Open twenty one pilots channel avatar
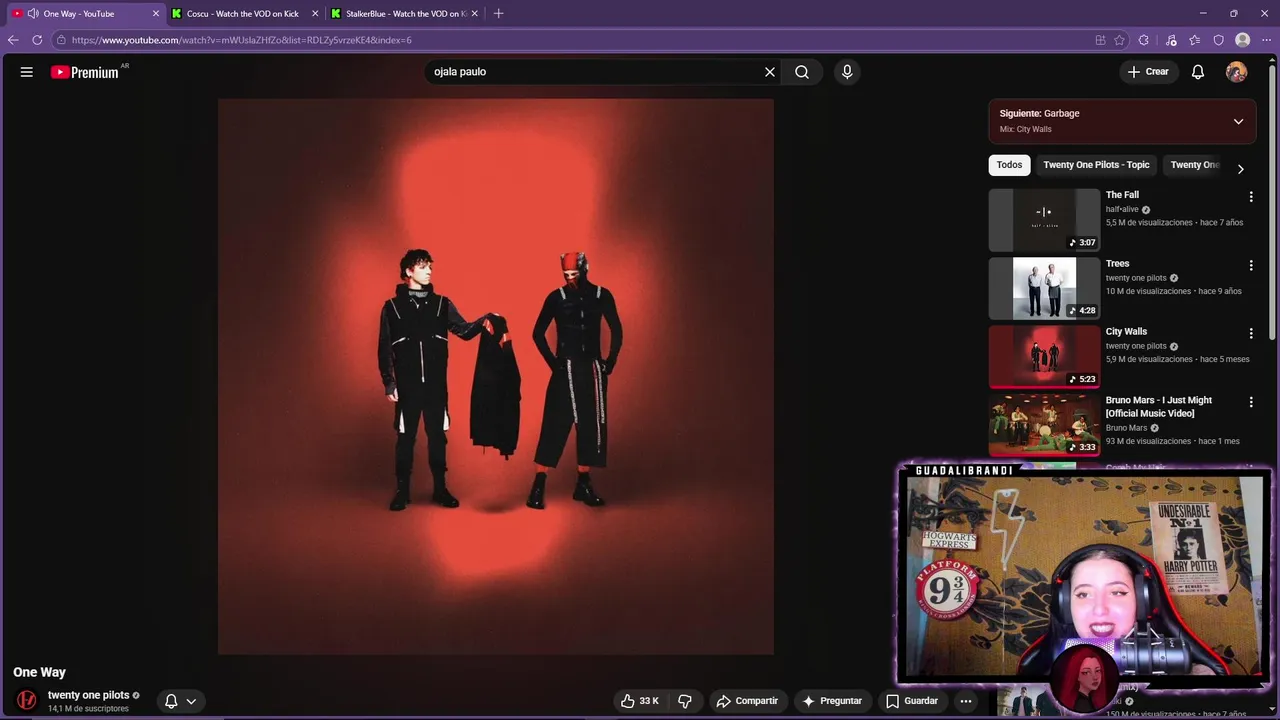This screenshot has width=1280, height=720. click(x=27, y=700)
